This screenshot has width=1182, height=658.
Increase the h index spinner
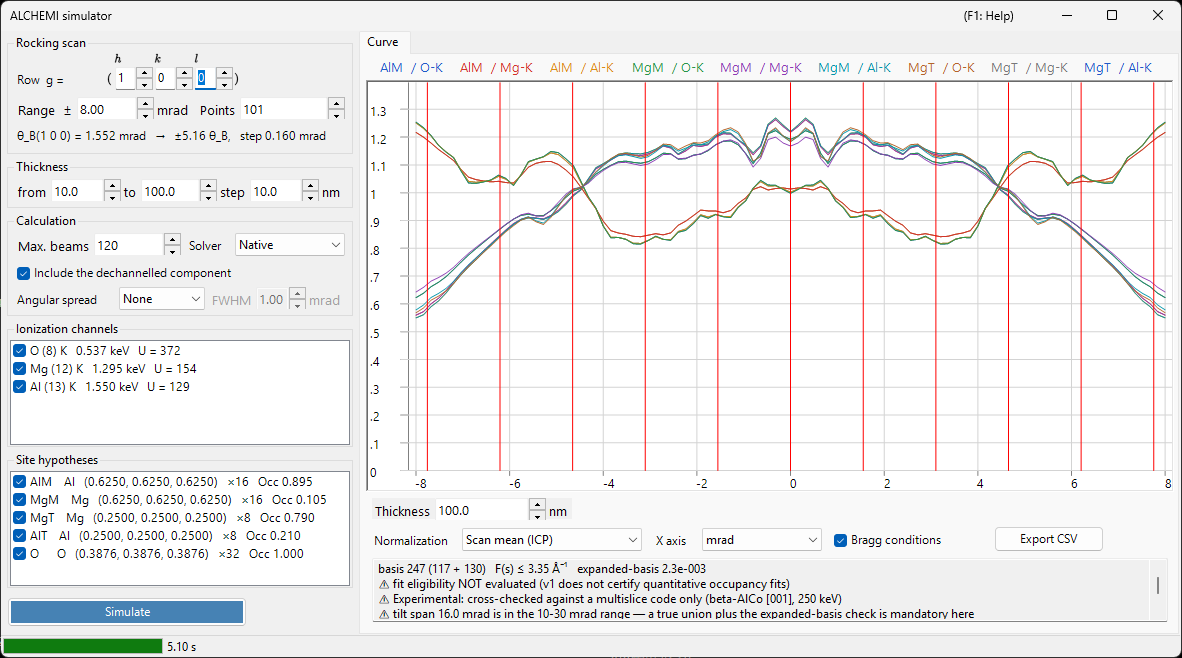click(x=144, y=73)
